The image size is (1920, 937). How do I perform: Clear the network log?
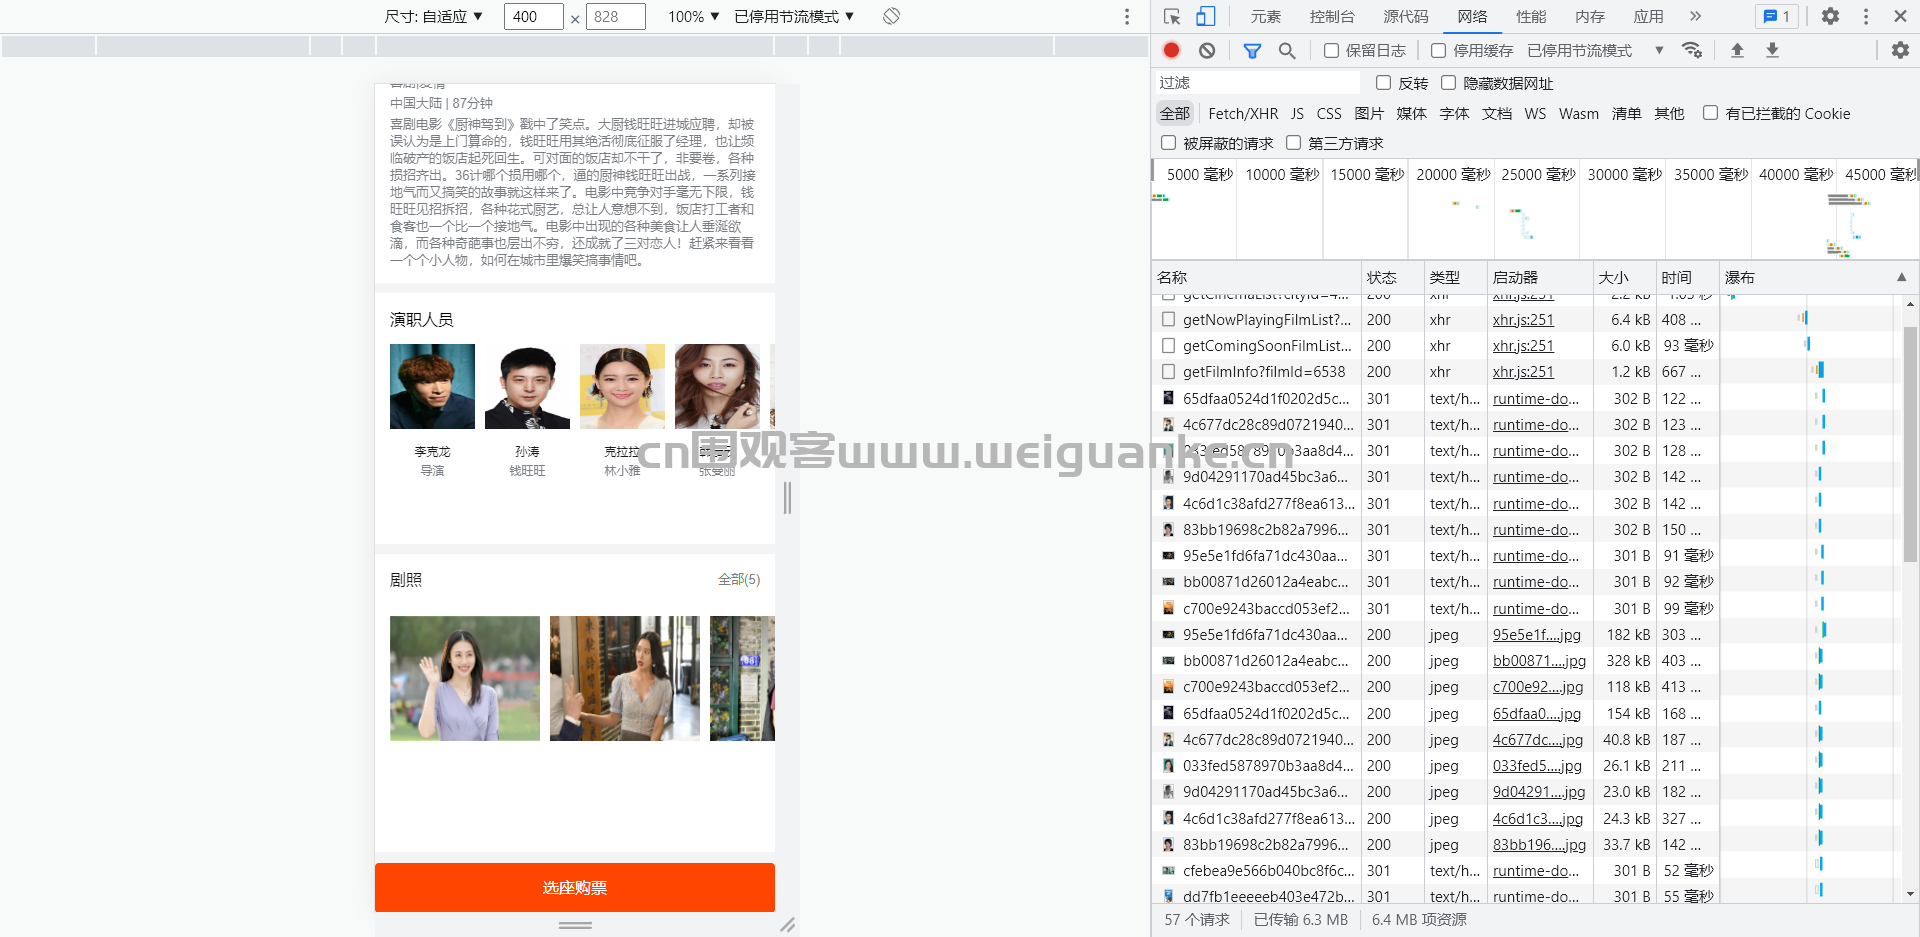click(1207, 50)
